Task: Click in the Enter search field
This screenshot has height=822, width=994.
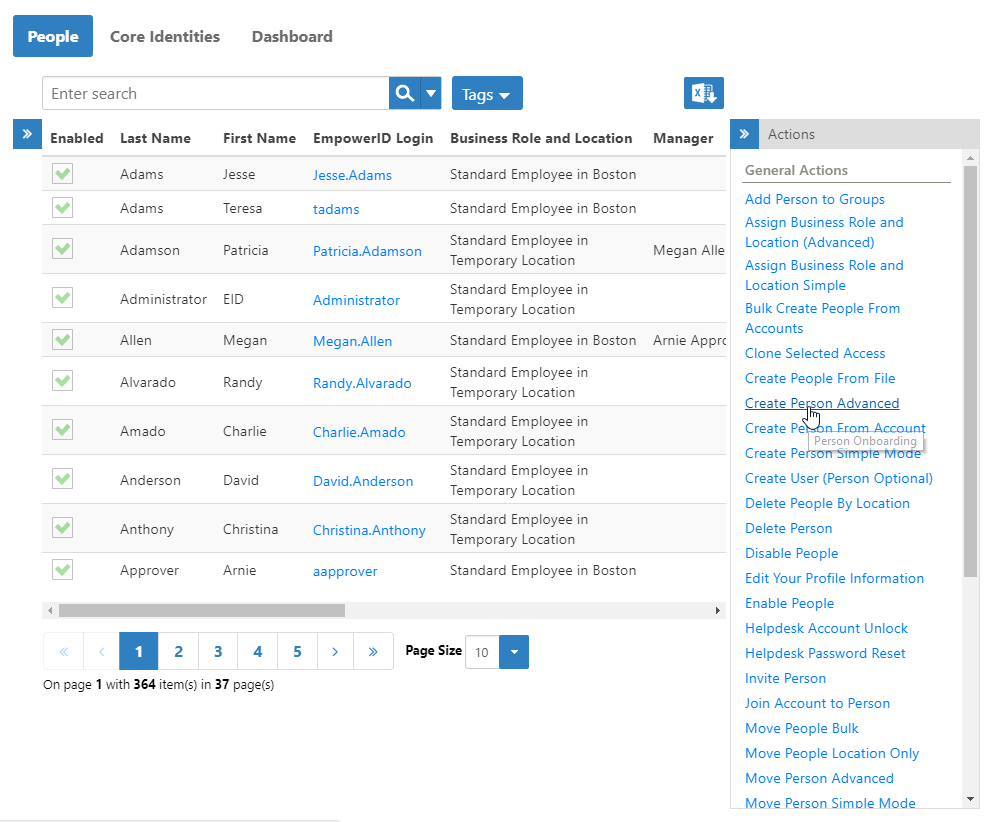Action: point(215,93)
